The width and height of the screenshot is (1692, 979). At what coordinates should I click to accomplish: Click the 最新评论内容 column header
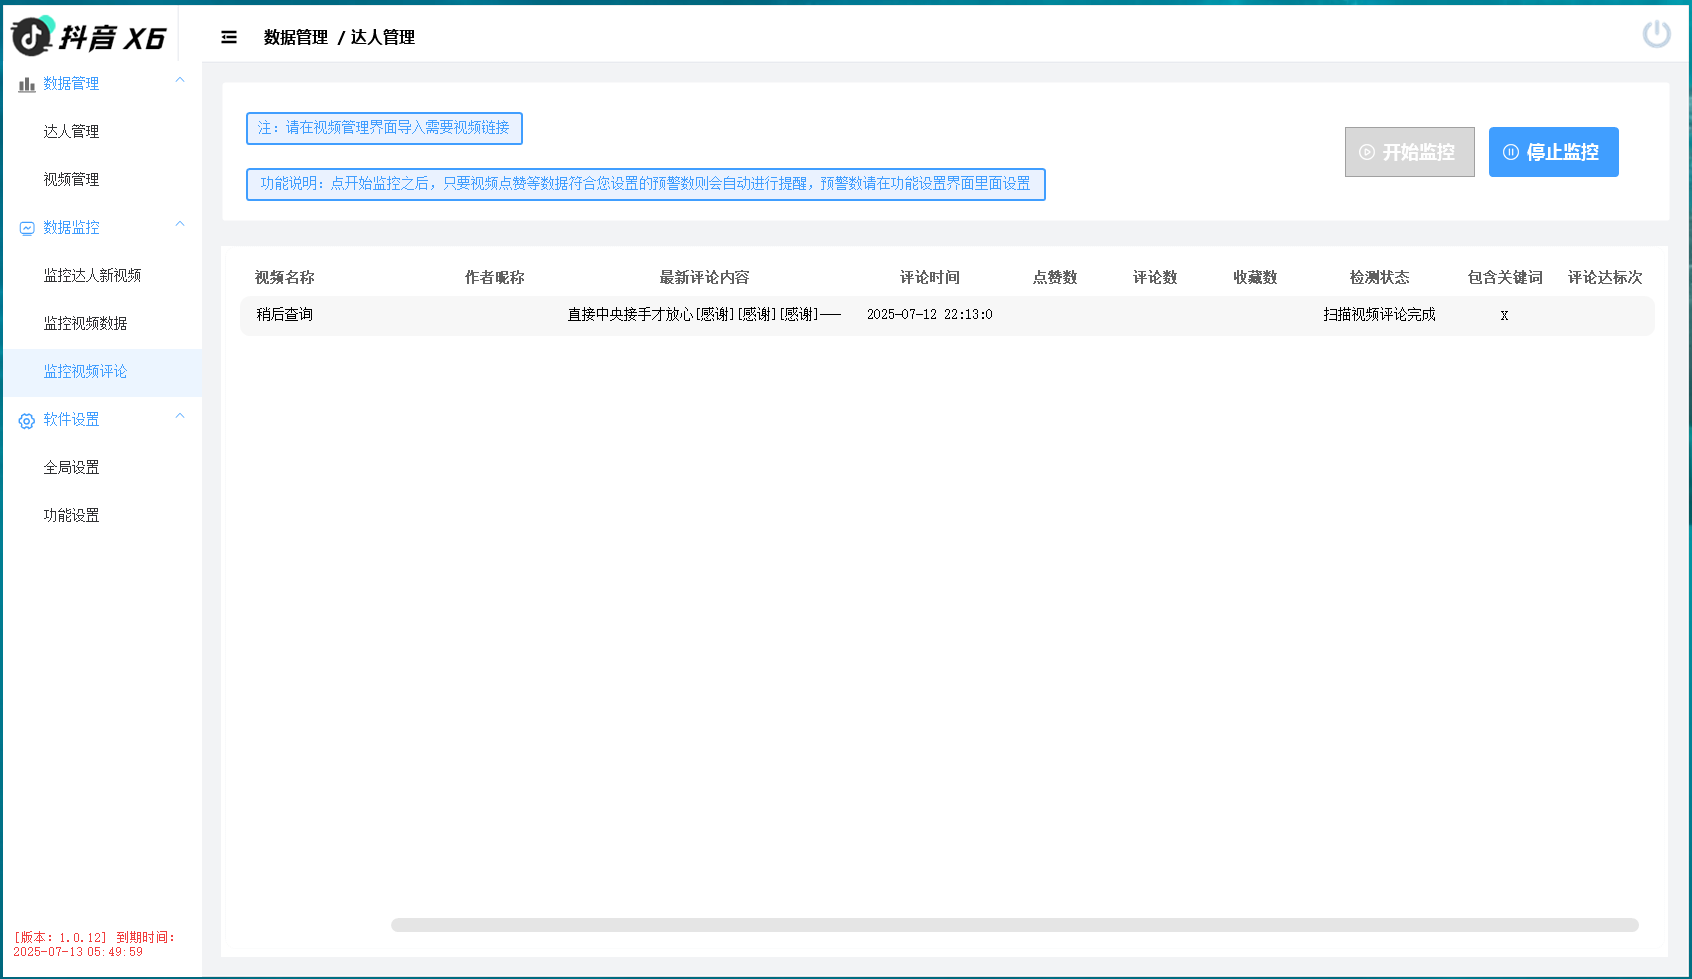click(704, 278)
